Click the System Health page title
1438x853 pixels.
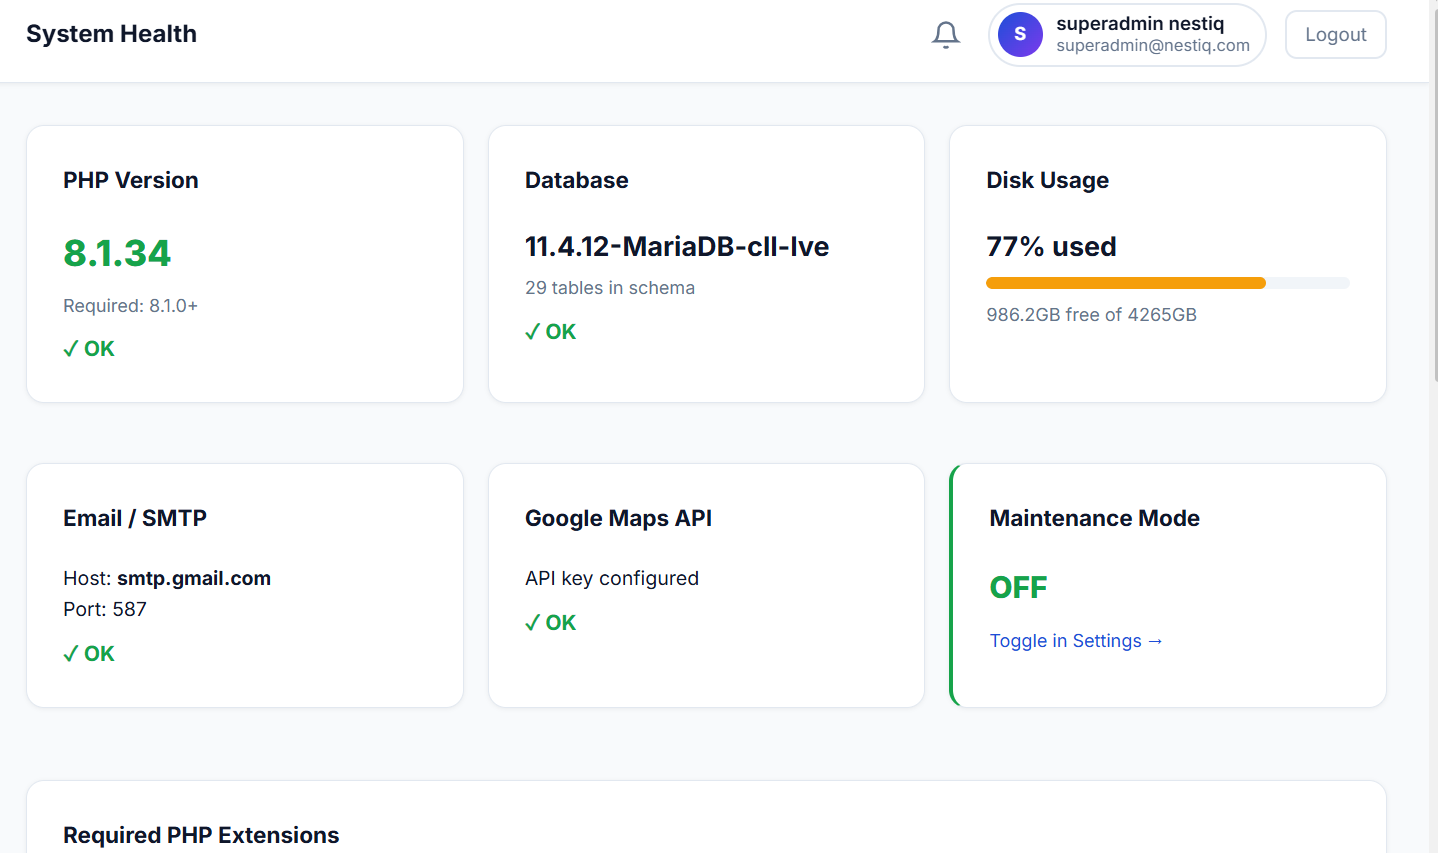111,34
